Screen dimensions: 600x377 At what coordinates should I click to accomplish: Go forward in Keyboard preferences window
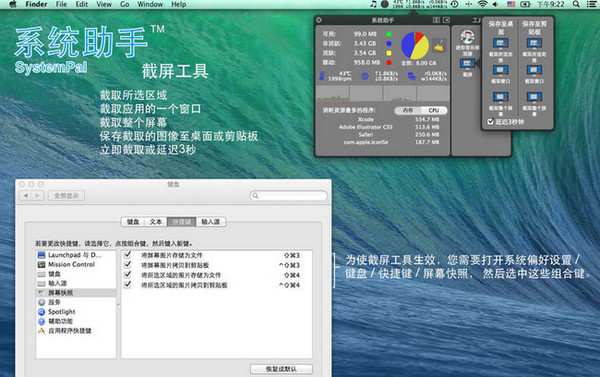tap(38, 196)
